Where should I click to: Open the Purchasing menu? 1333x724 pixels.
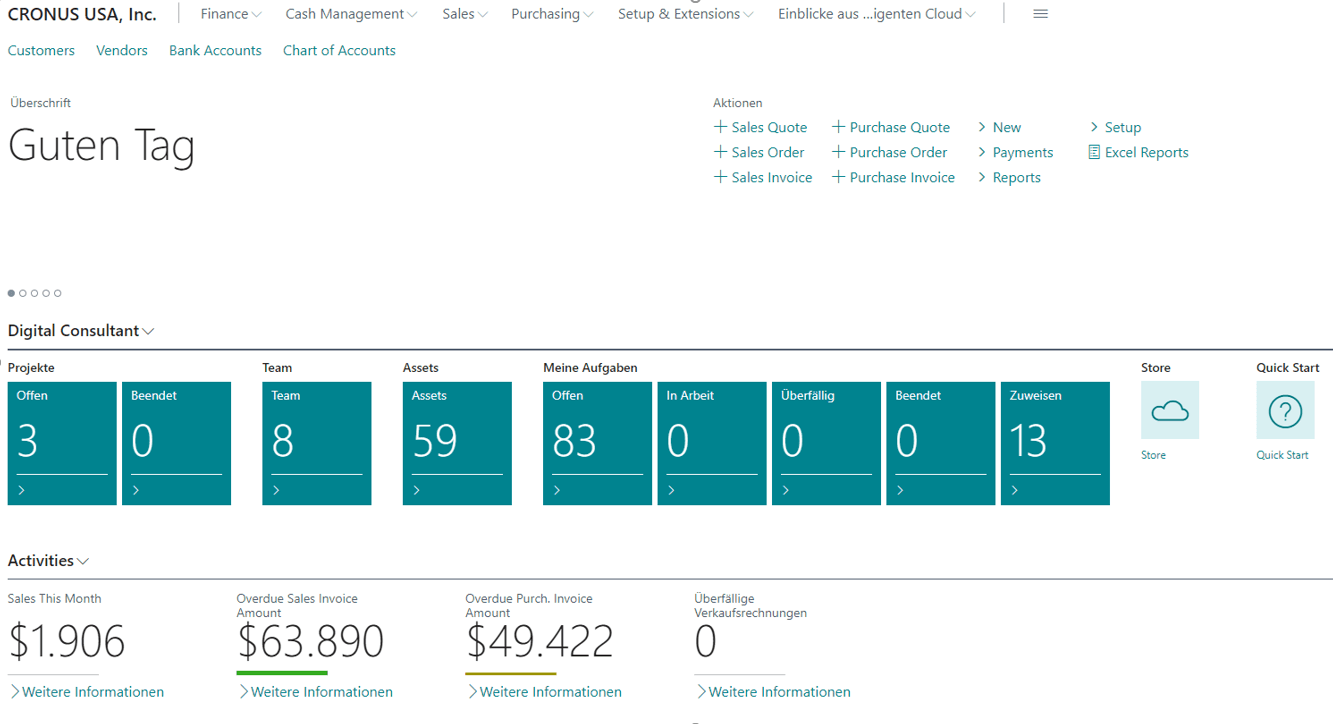552,14
